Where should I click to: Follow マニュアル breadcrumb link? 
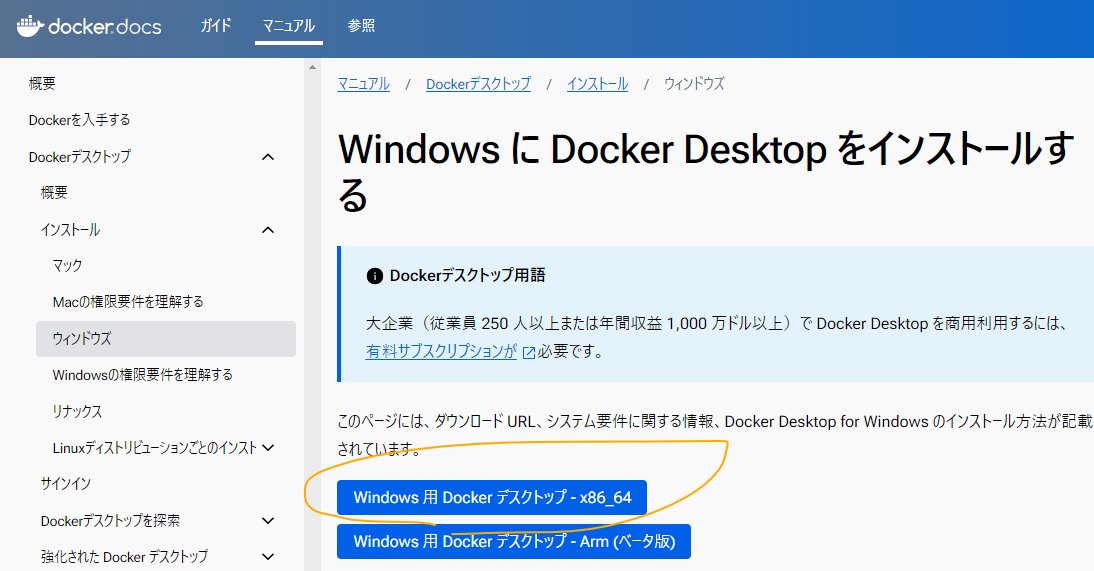[x=364, y=84]
